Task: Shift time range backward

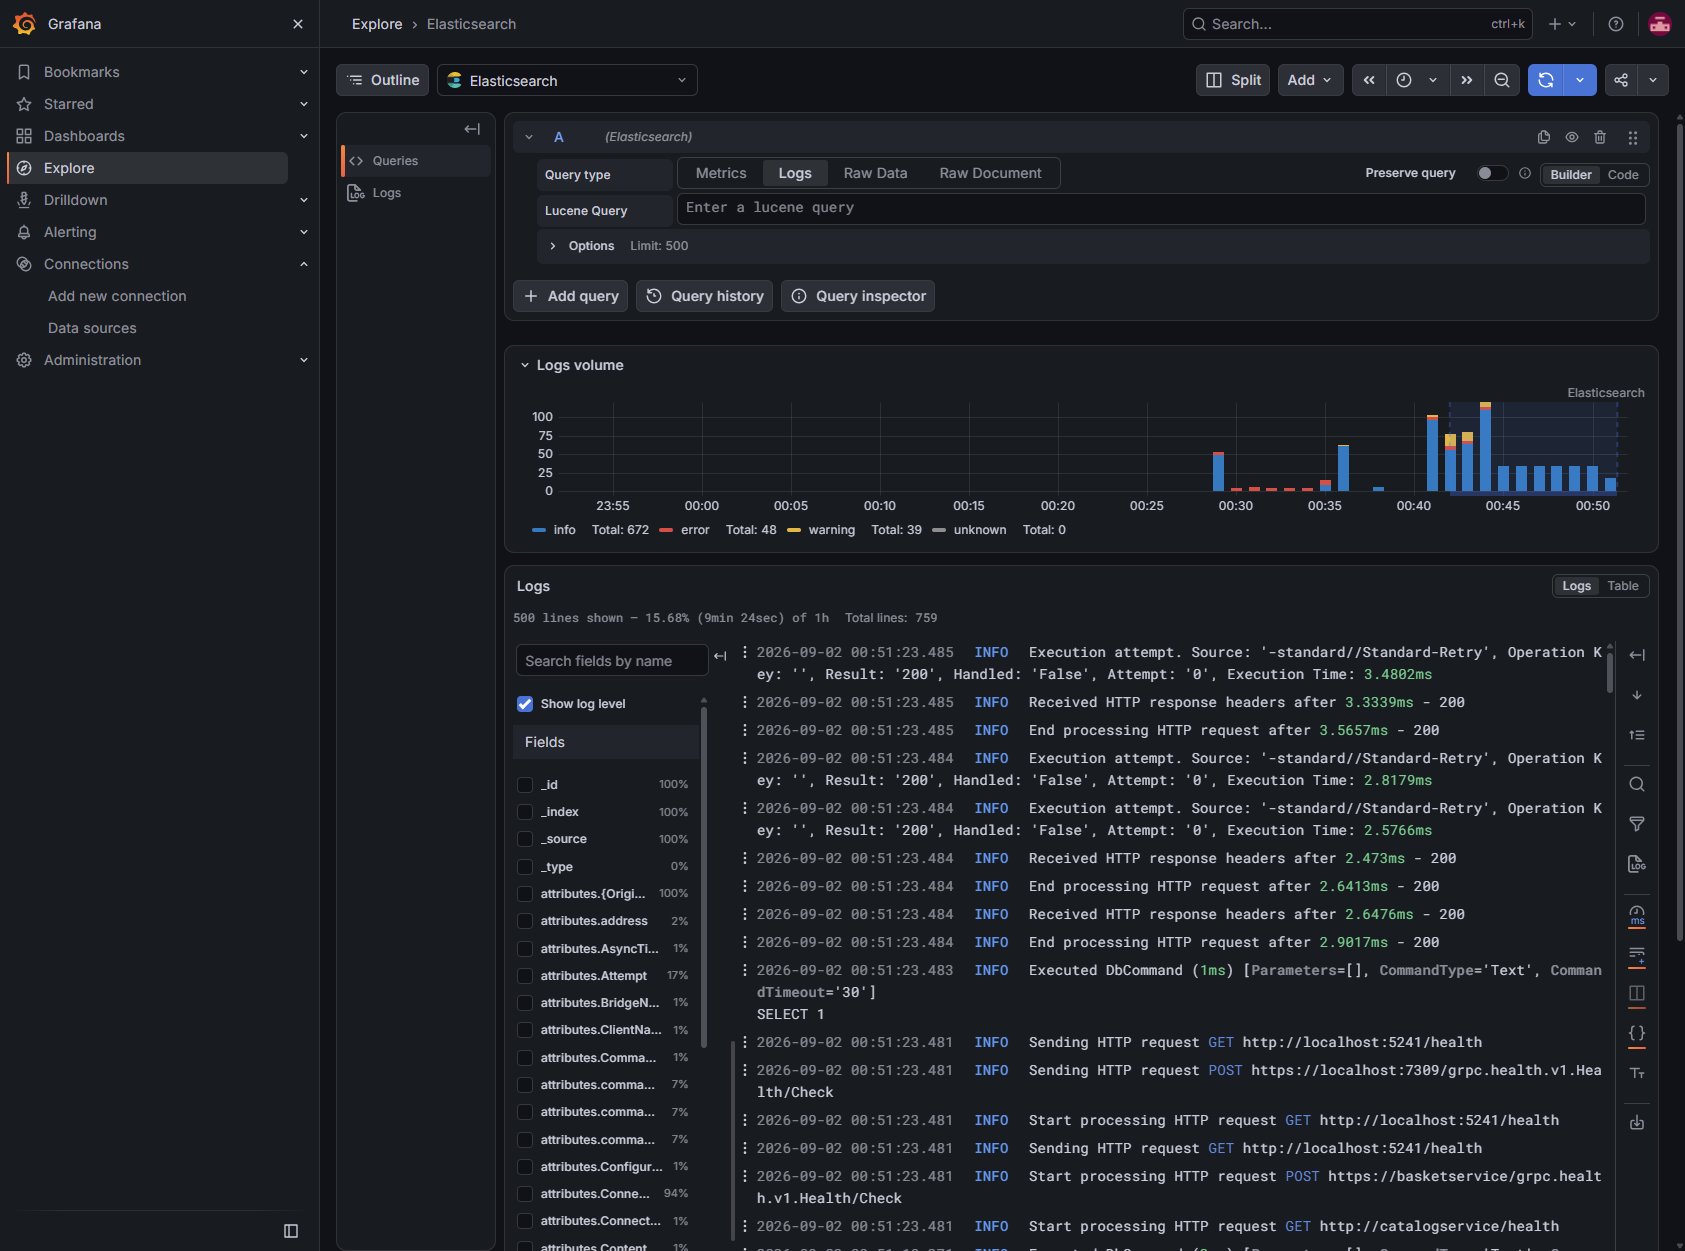Action: (x=1369, y=80)
